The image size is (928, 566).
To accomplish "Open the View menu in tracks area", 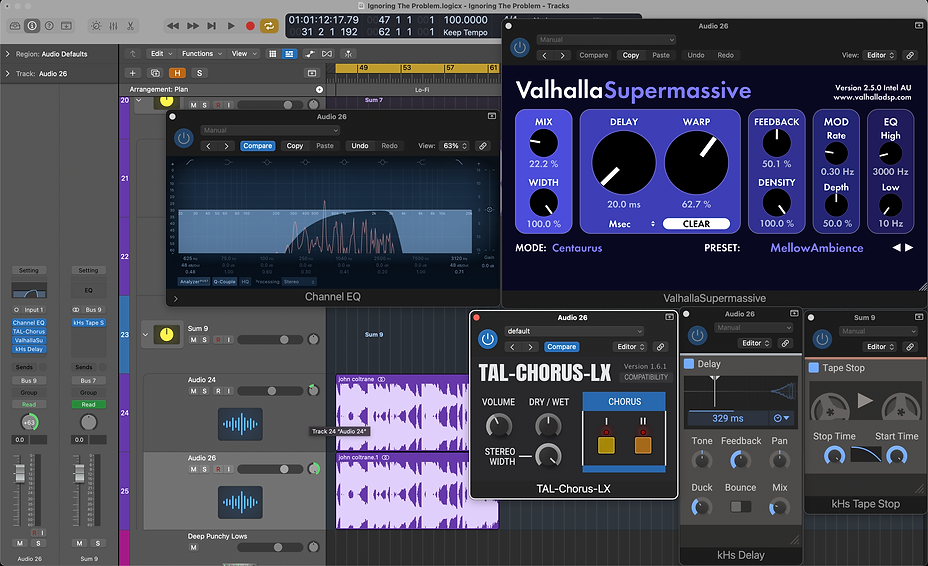I will [x=244, y=54].
